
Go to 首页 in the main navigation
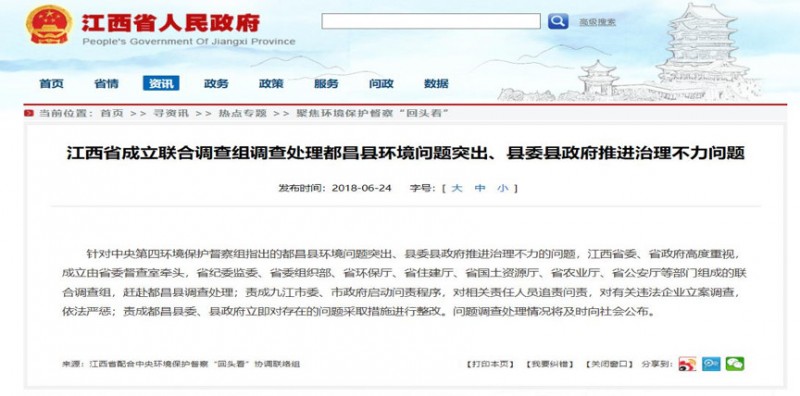click(x=52, y=84)
